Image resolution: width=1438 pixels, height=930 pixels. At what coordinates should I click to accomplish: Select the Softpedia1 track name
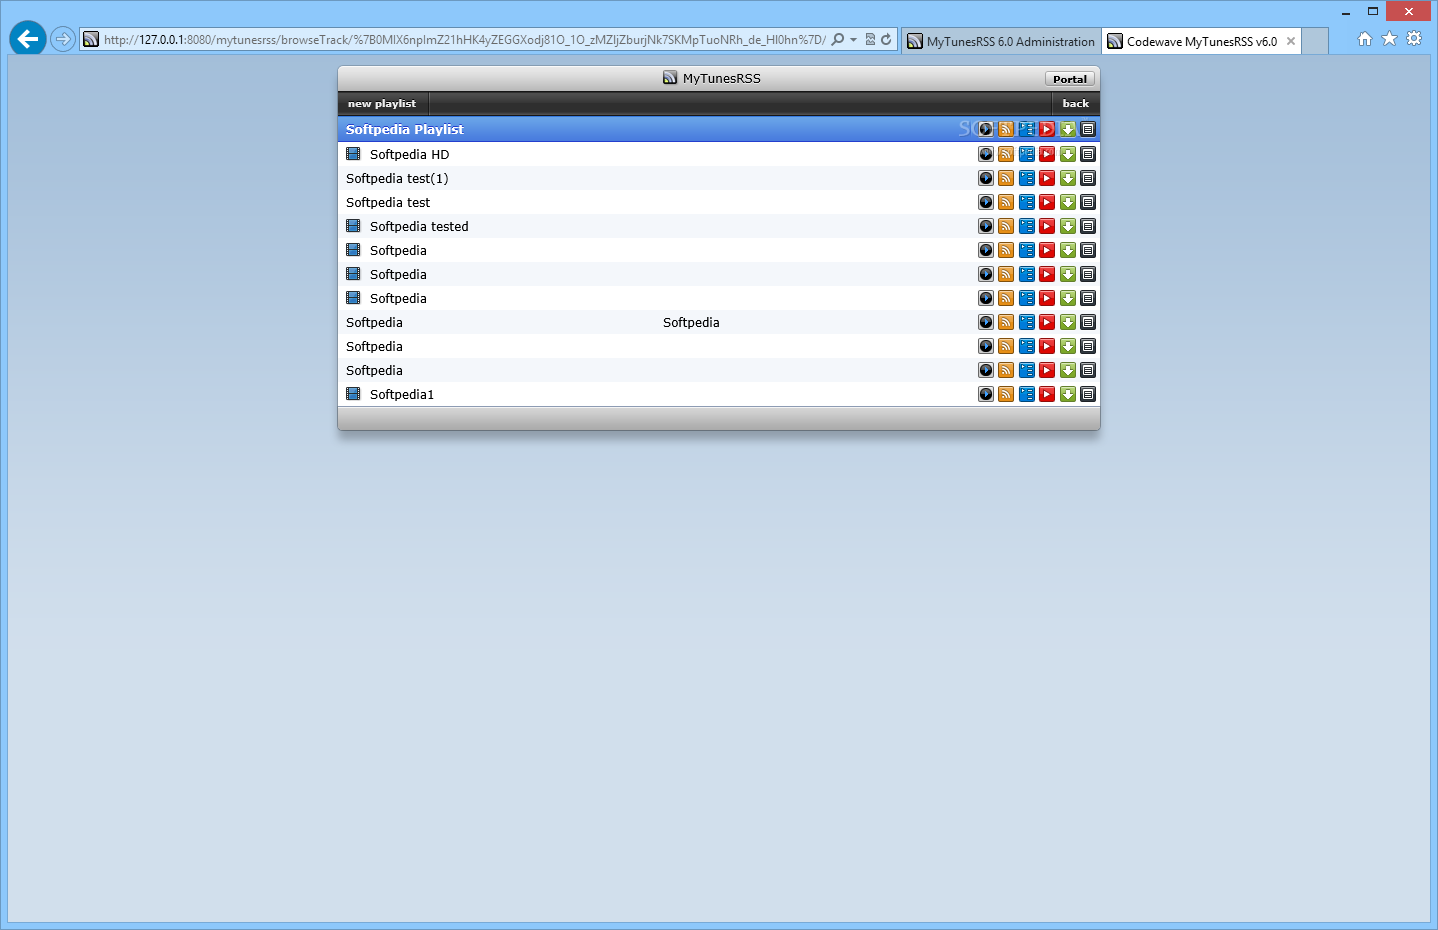click(x=402, y=394)
